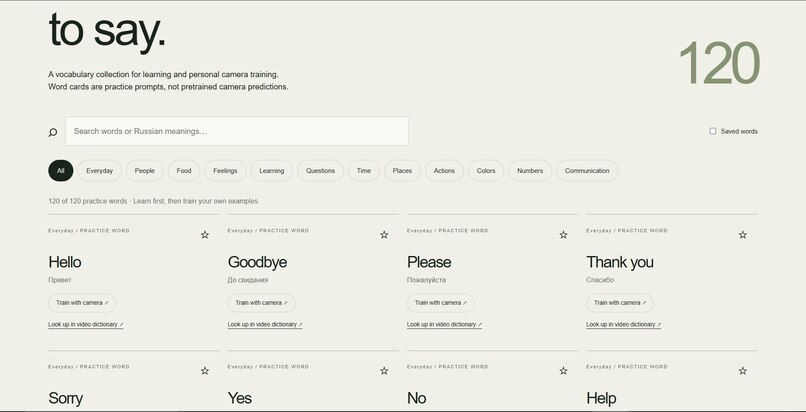Filter by the Questions category
Viewport: 806px width, 412px height.
[x=320, y=171]
